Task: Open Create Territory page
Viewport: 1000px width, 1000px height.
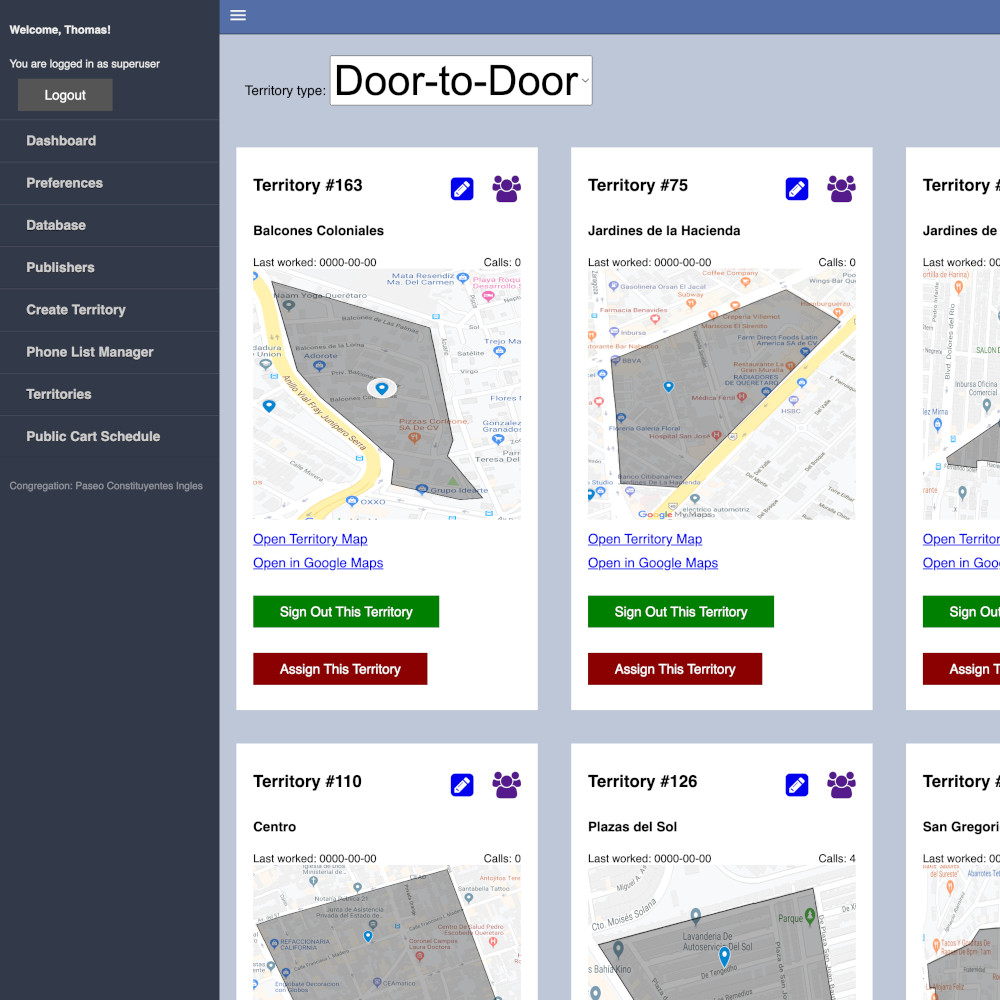Action: (x=76, y=310)
